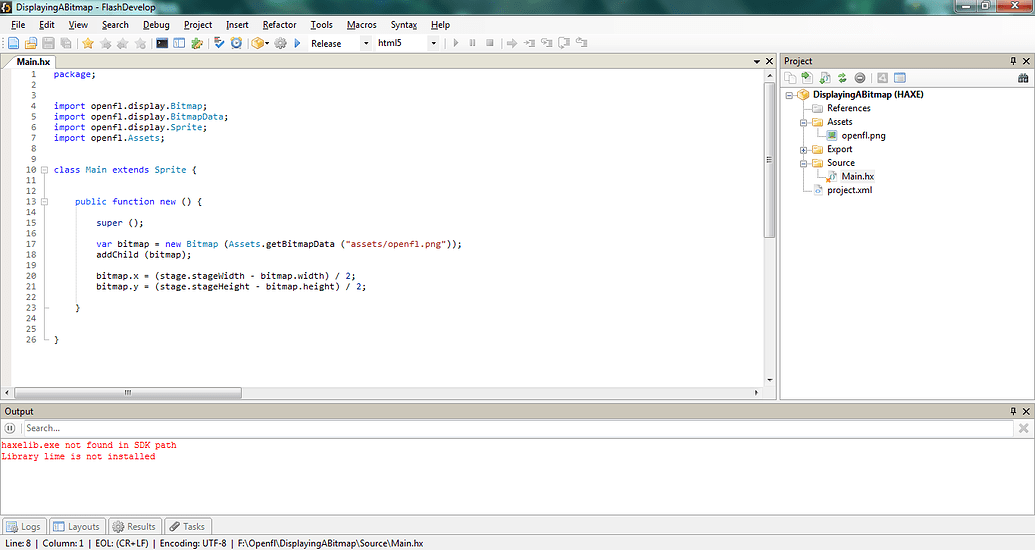1035x550 pixels.
Task: Select Main.hx in the project tree
Action: pos(857,176)
